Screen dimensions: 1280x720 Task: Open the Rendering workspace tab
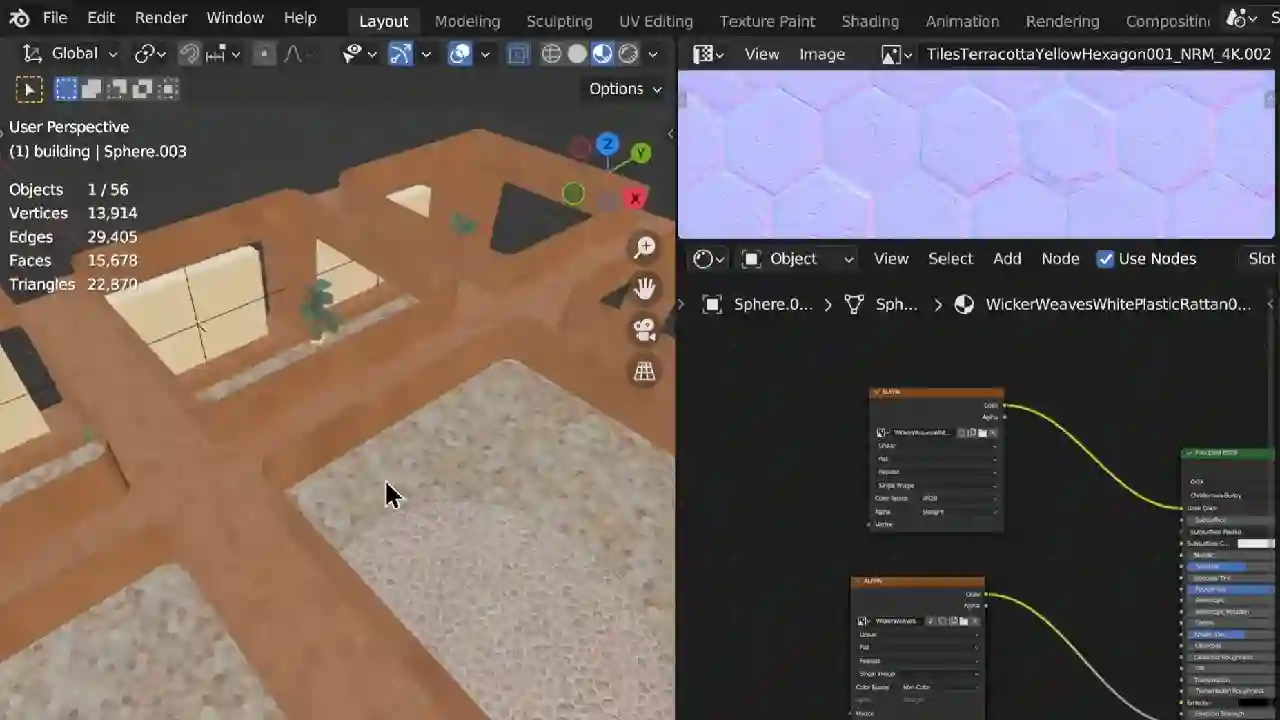coord(1062,21)
